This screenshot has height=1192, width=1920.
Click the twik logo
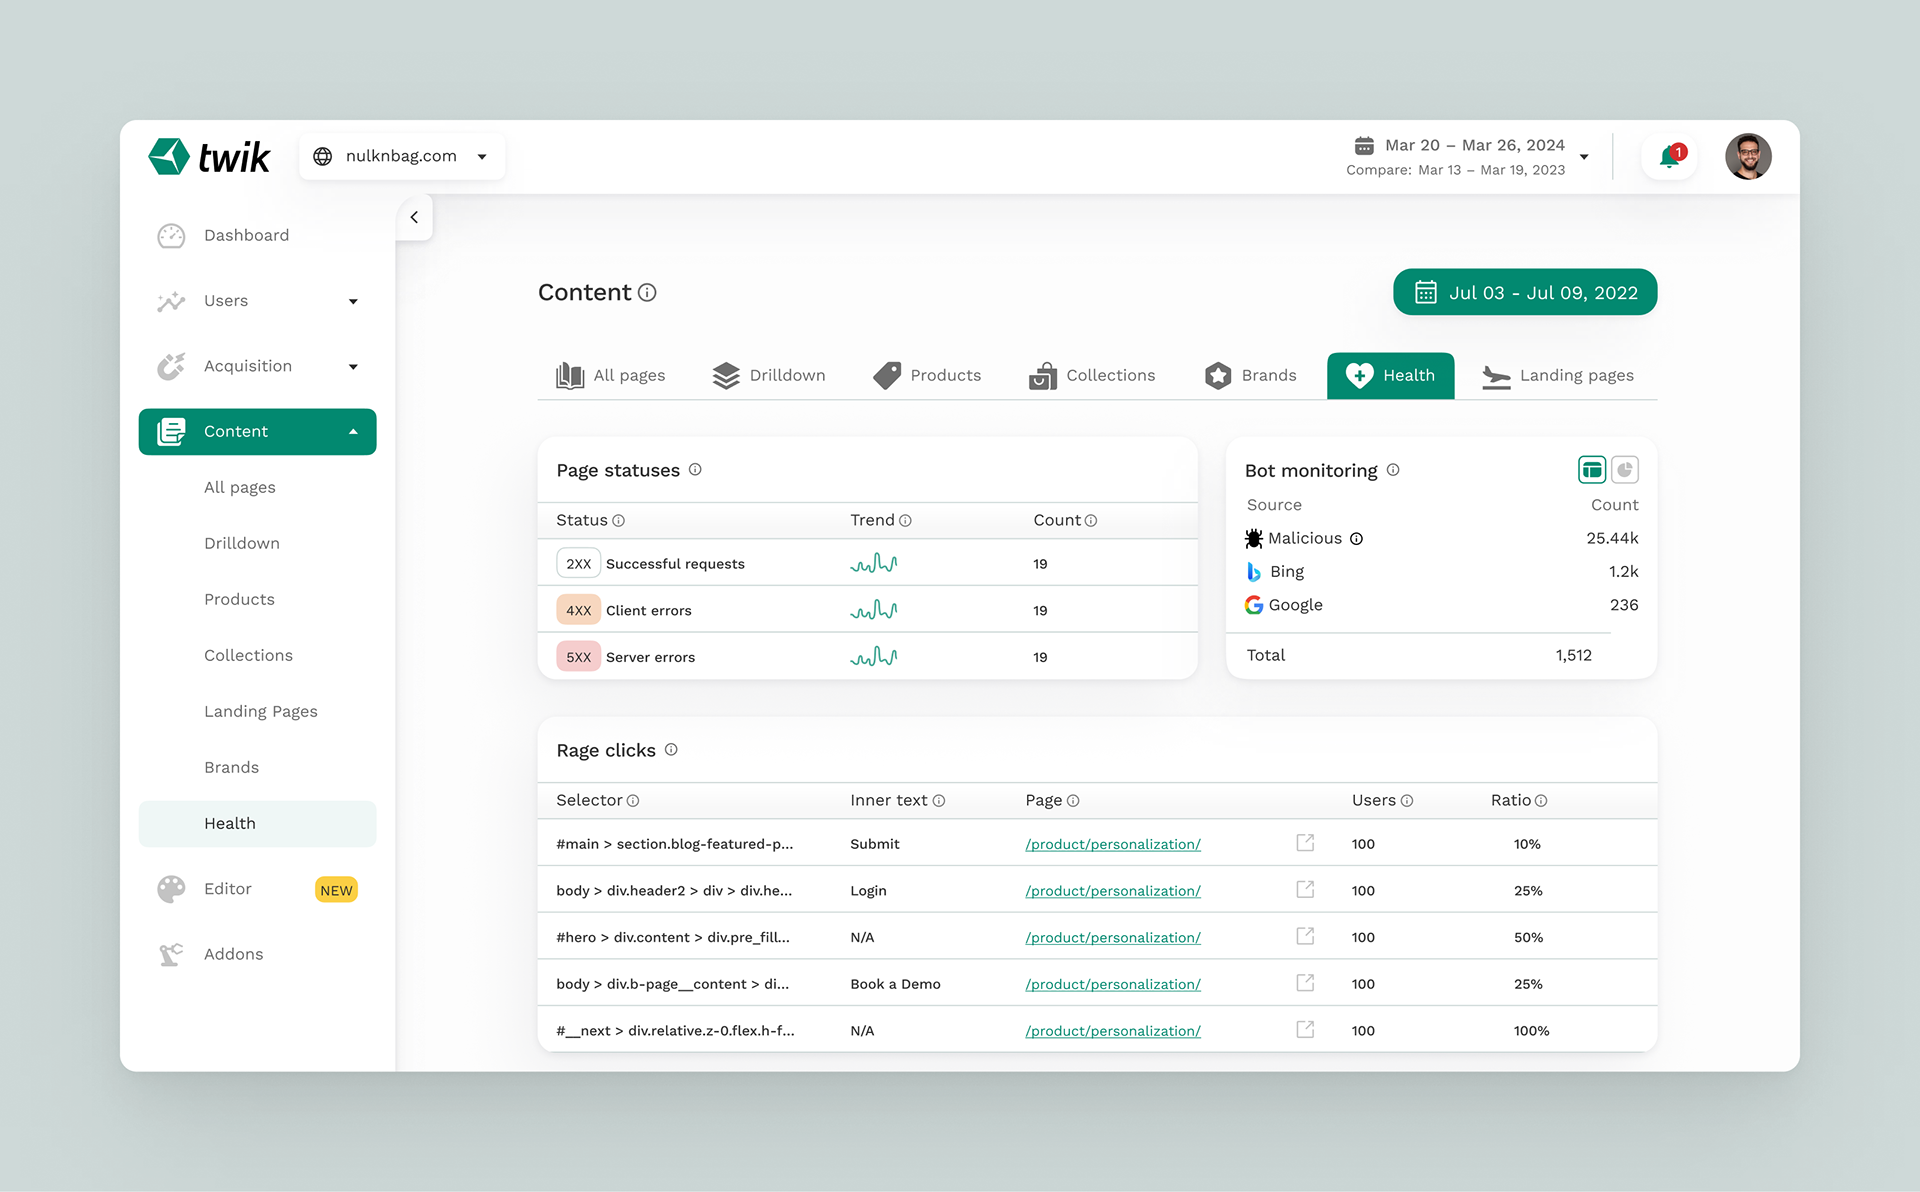tap(209, 157)
